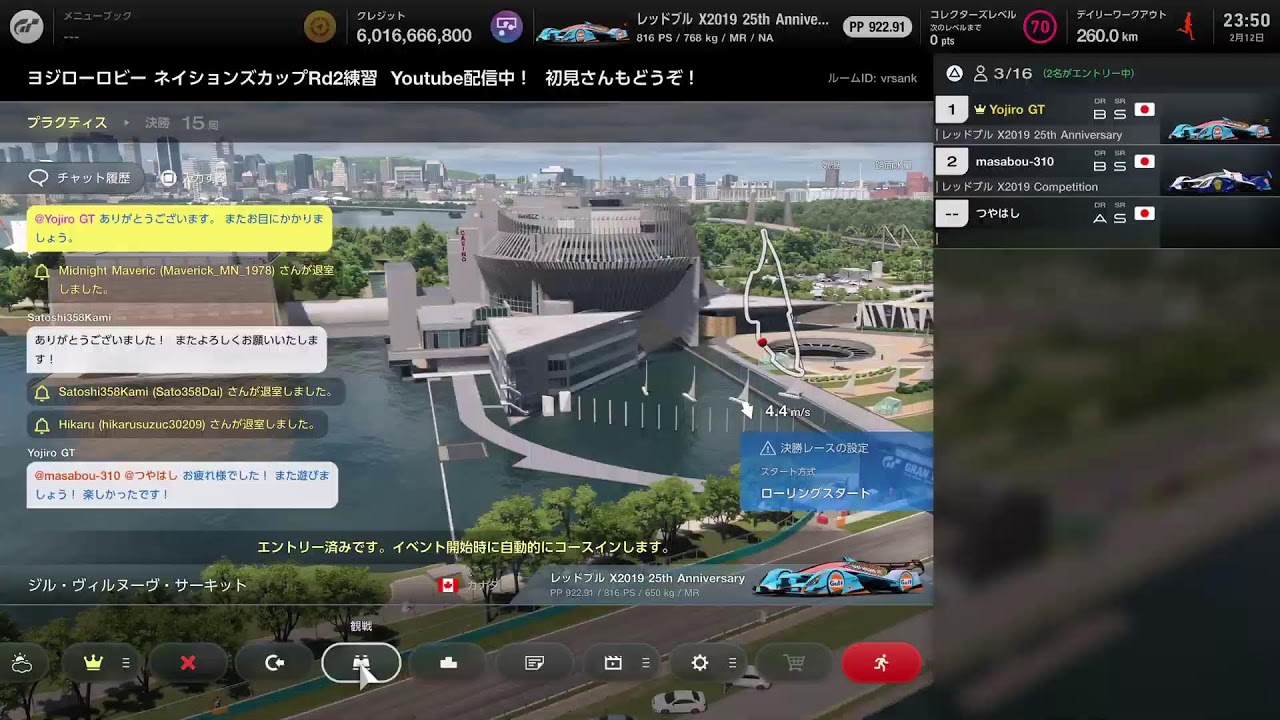Click Japan flag in Yojiro GT's row
The width and height of the screenshot is (1280, 720).
tap(1144, 110)
